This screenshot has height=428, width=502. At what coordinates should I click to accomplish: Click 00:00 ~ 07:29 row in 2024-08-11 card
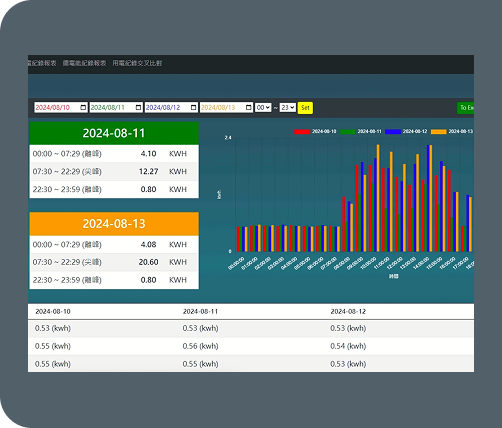114,154
